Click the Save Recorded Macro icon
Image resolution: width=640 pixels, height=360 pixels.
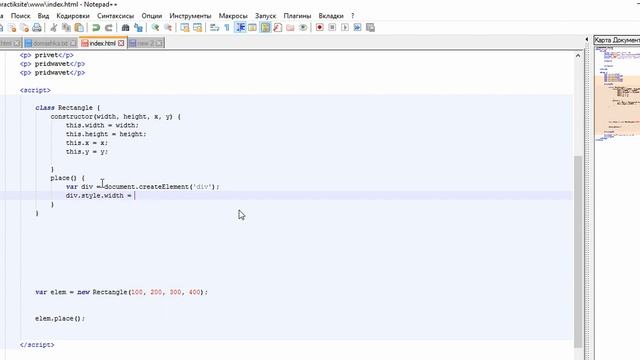371,28
